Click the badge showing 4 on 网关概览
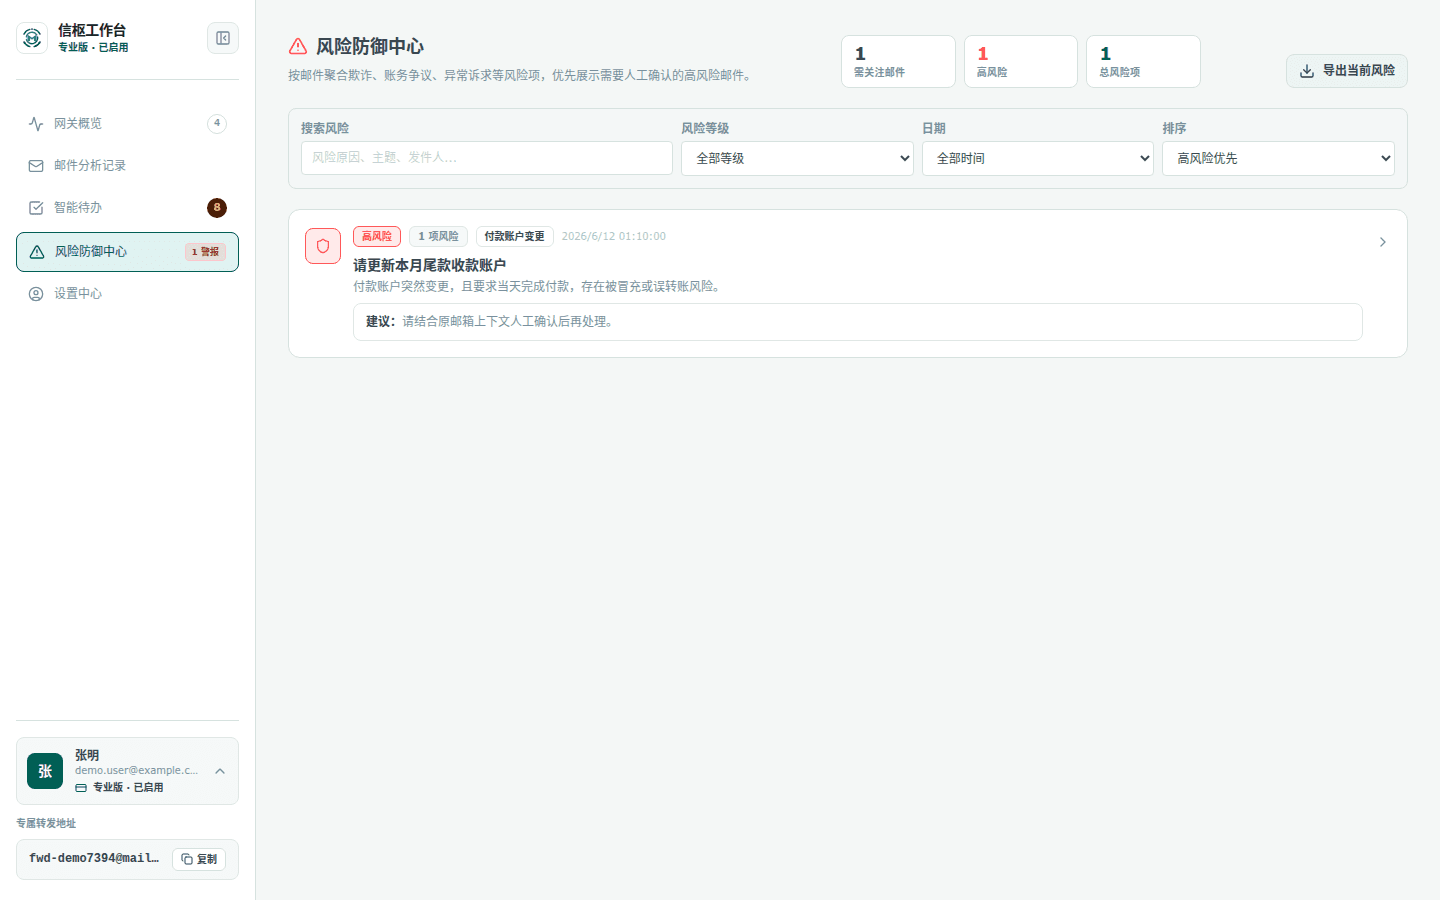This screenshot has height=900, width=1440. pos(217,124)
